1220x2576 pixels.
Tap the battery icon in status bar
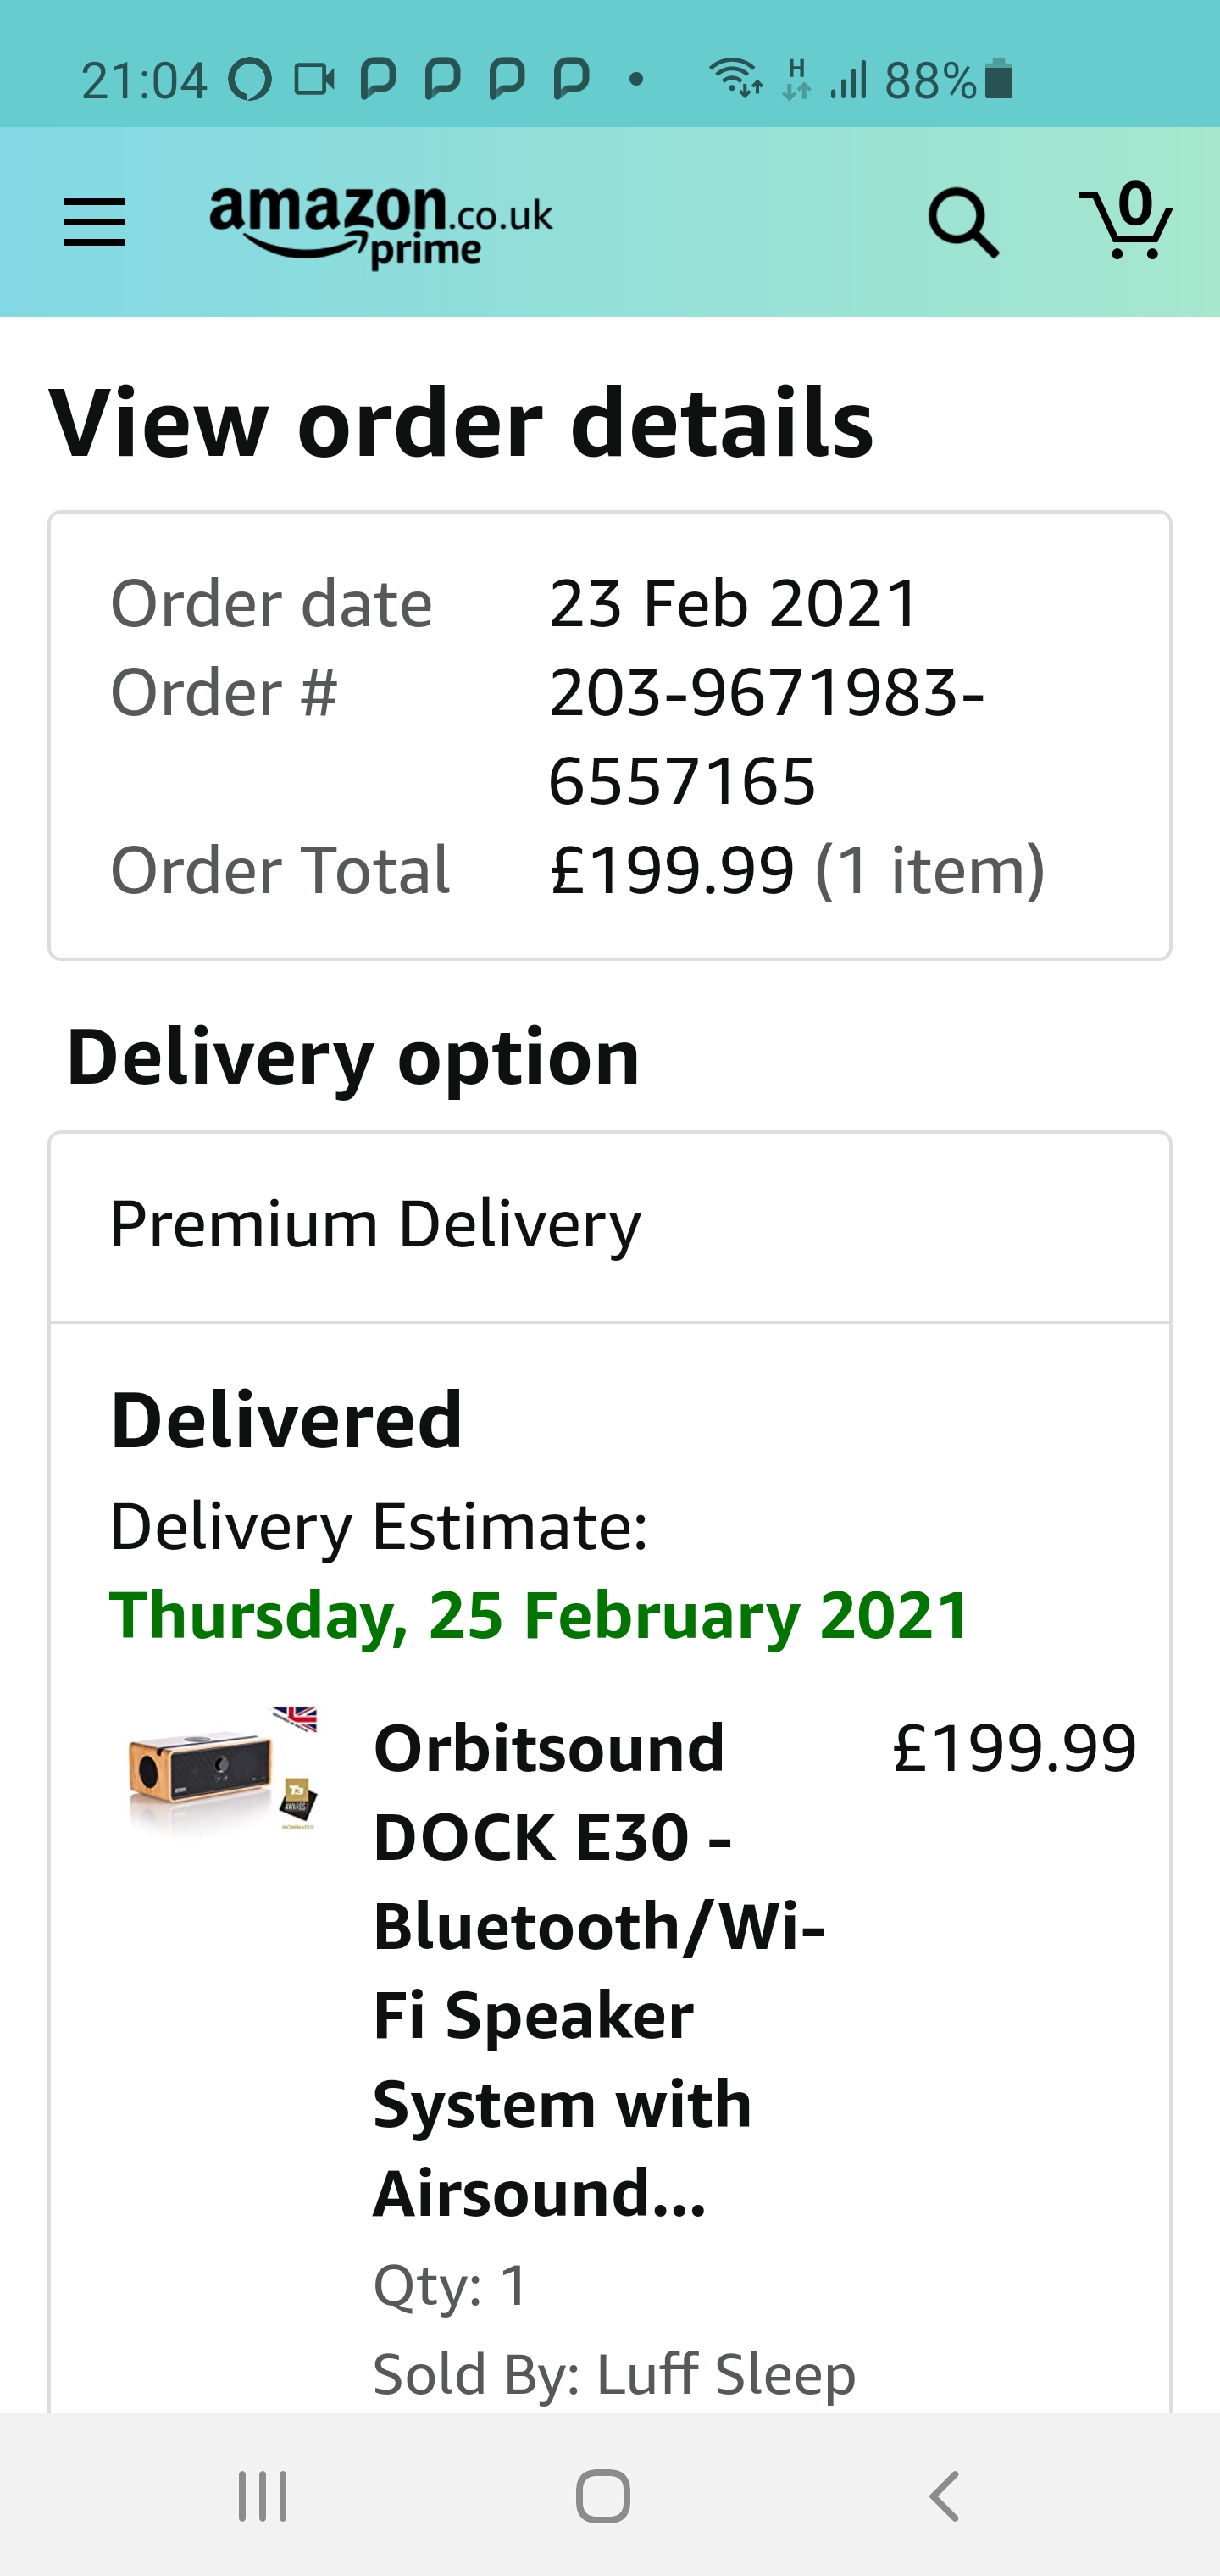pyautogui.click(x=999, y=79)
